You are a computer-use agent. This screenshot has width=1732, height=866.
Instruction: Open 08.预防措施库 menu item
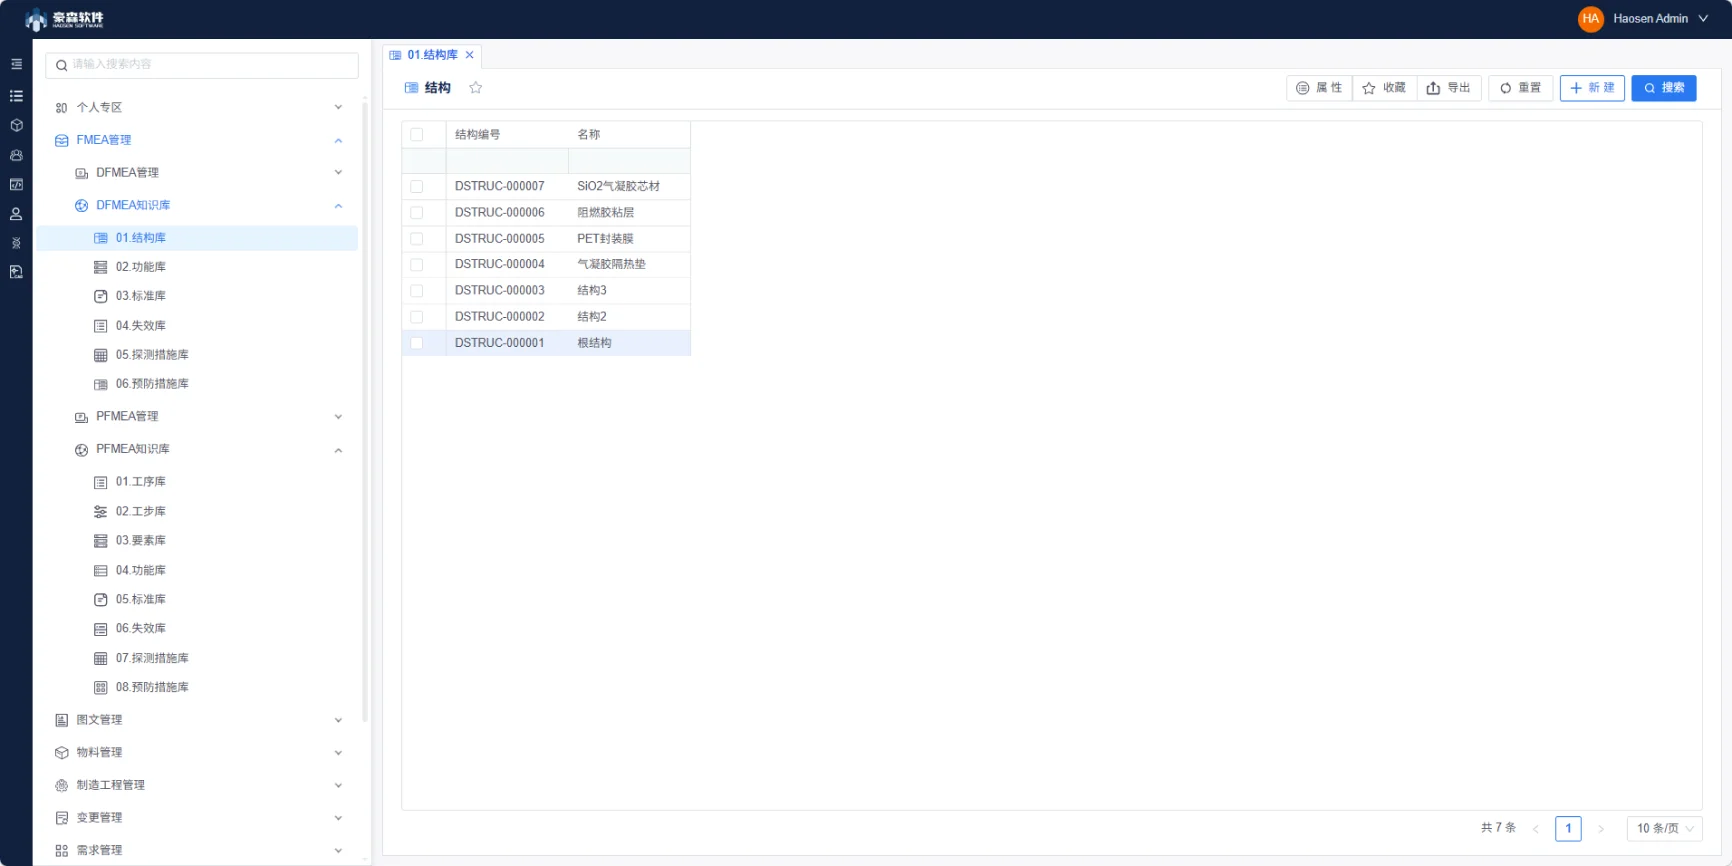pos(197,688)
